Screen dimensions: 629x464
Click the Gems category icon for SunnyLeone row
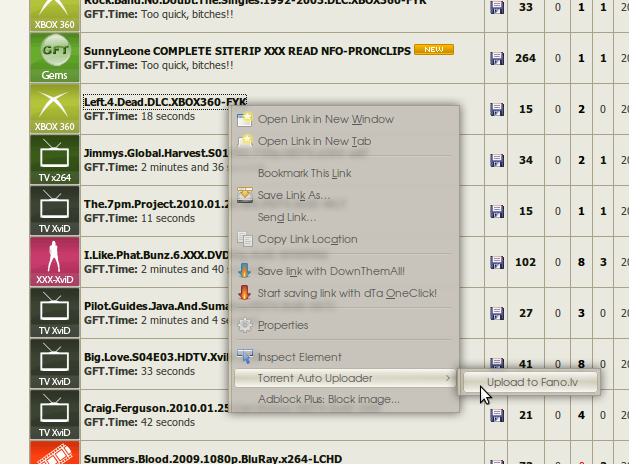55,58
